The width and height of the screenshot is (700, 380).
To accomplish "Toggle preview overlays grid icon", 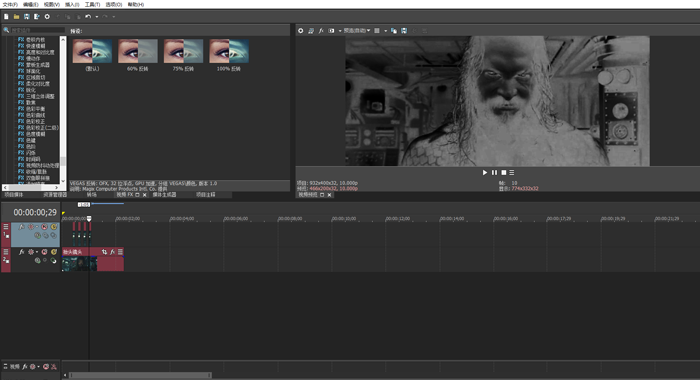I will click(x=377, y=31).
